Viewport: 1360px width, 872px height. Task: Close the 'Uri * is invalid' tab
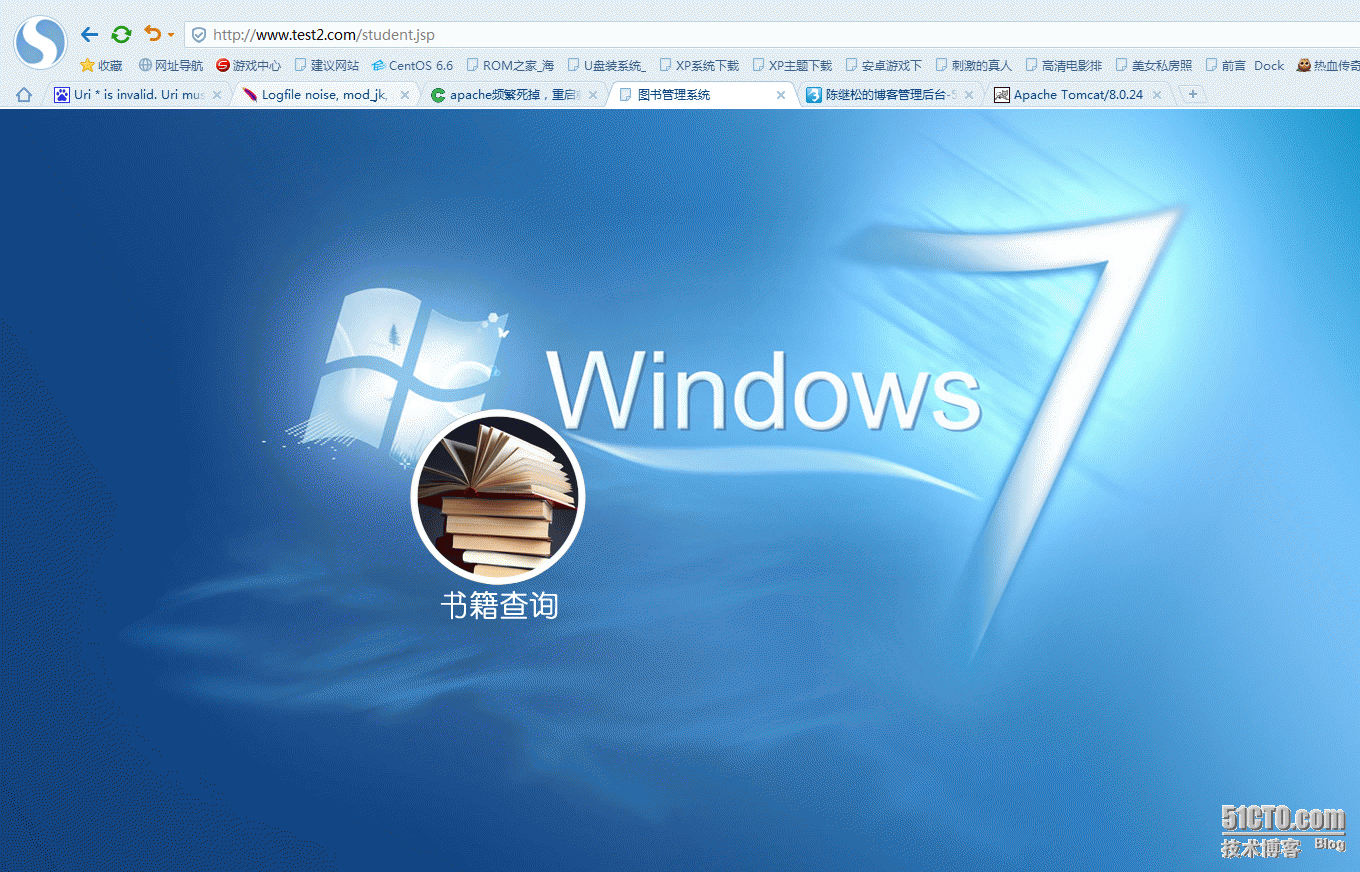pos(217,95)
